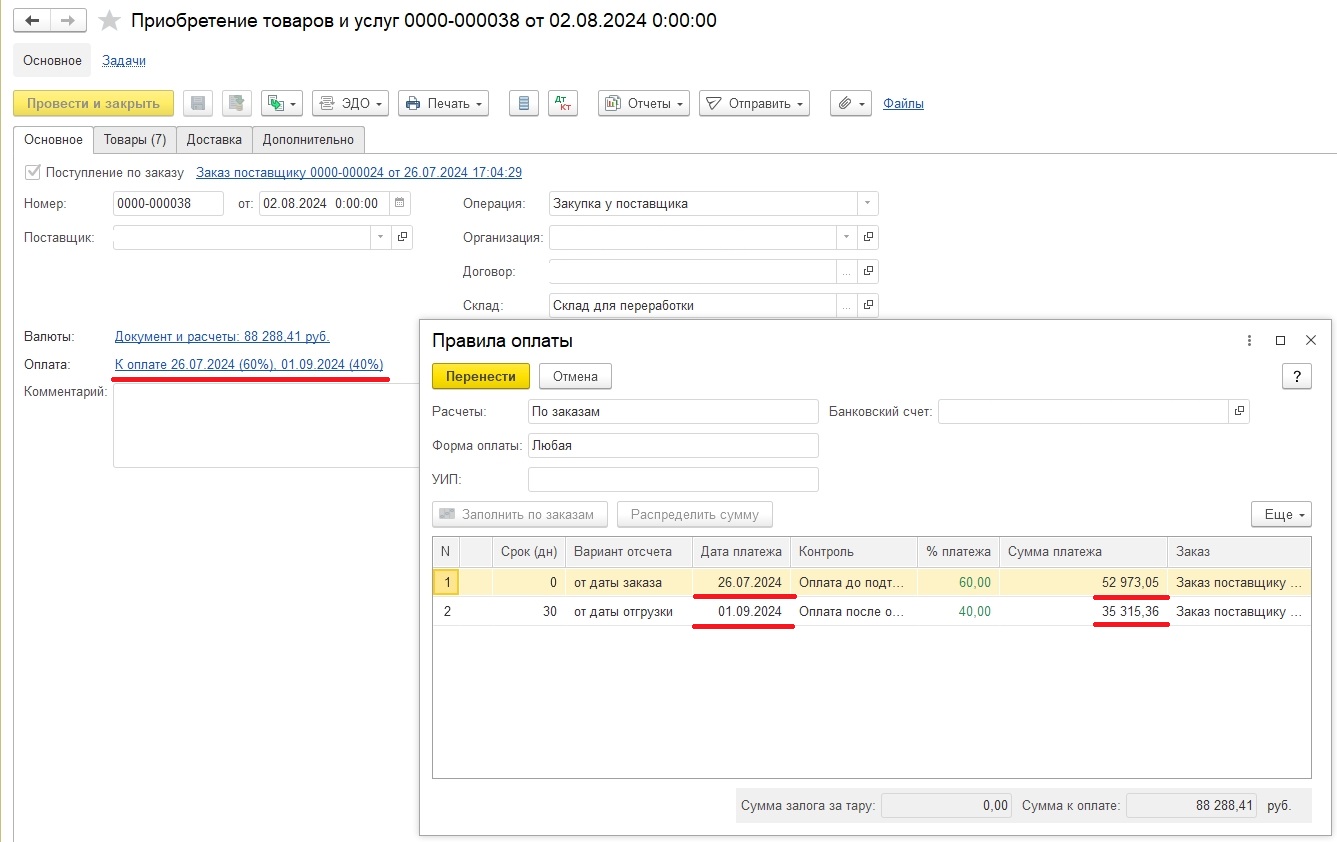Click the help question mark button
1337x842 pixels.
(1296, 376)
